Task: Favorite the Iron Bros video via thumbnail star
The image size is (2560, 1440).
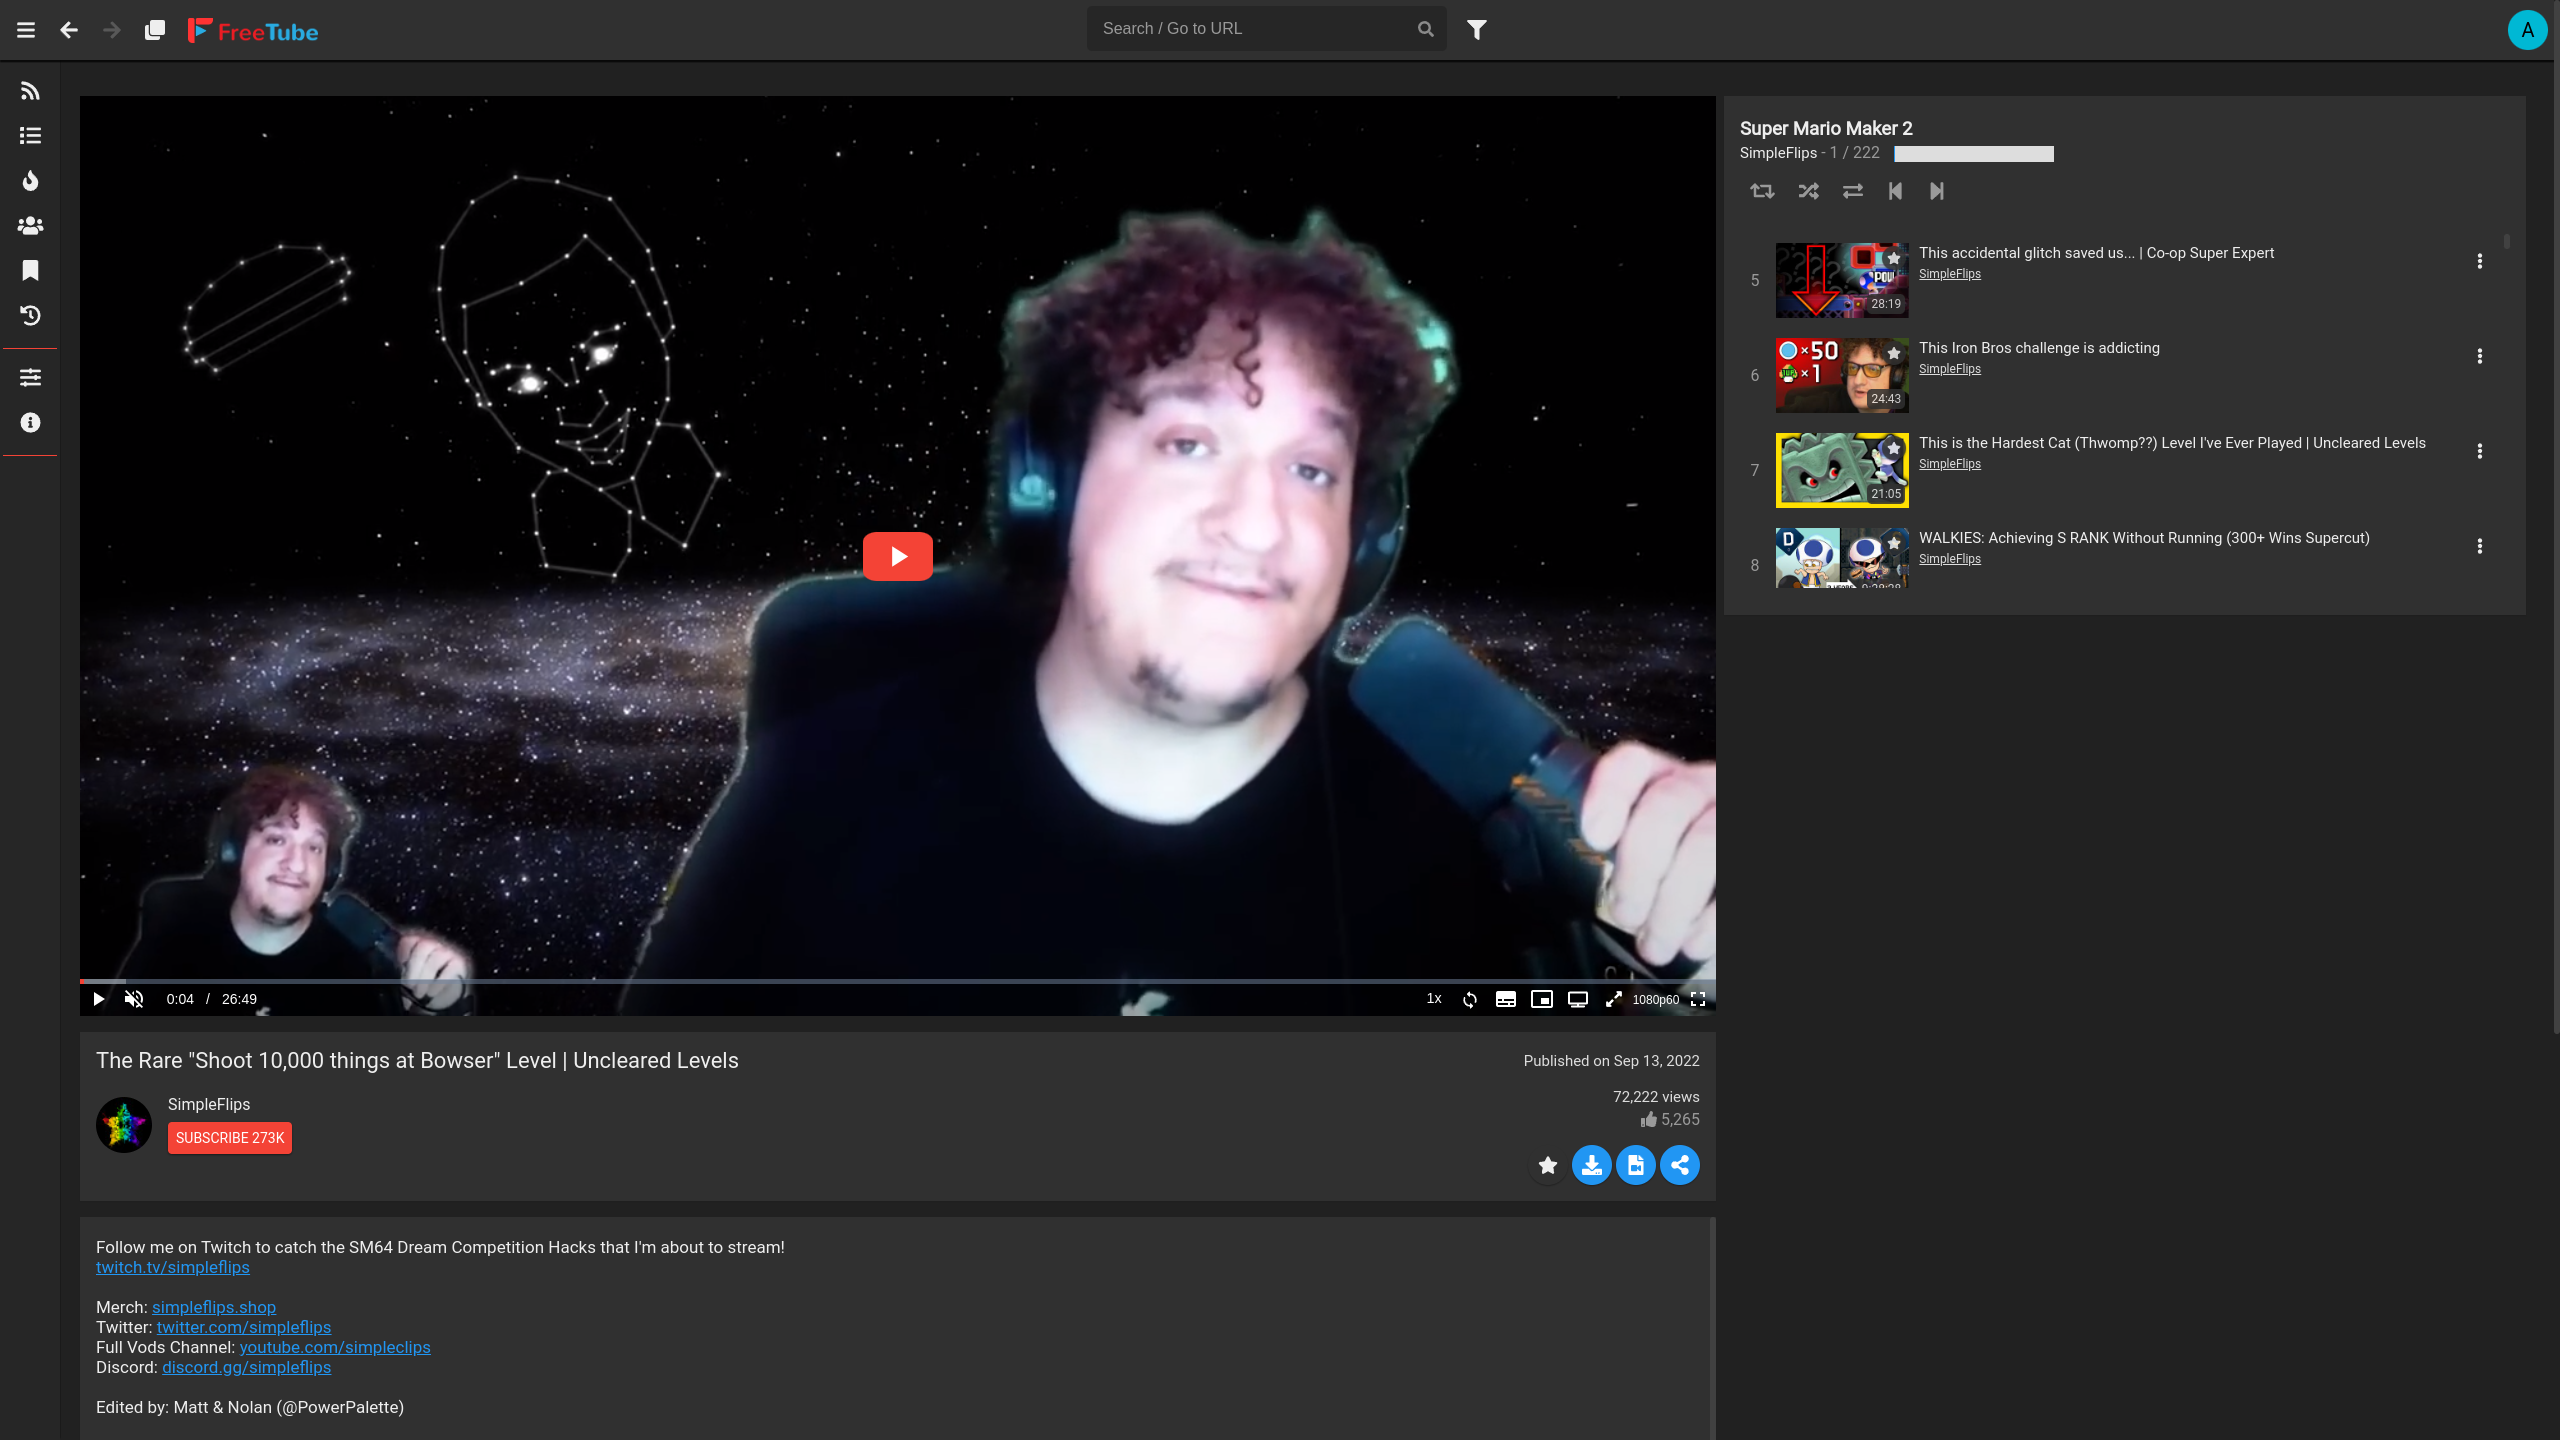Action: point(1894,353)
